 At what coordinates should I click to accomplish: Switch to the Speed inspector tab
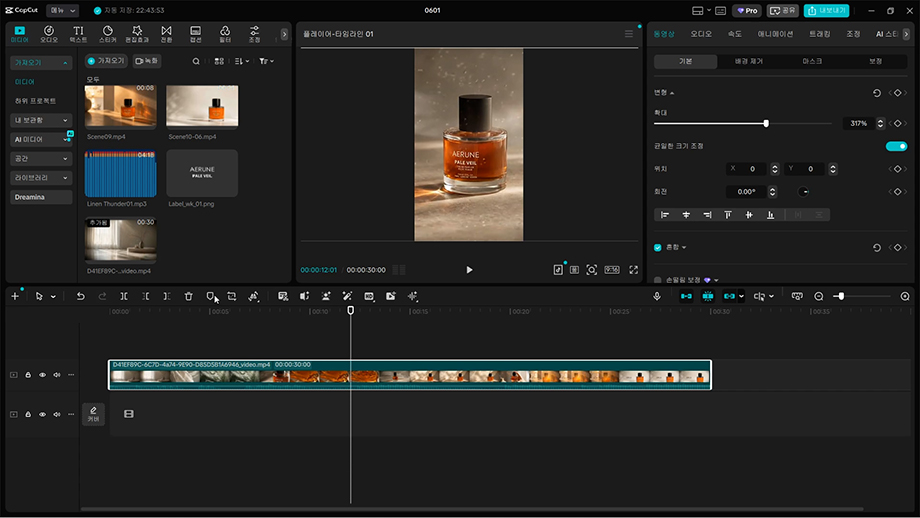click(735, 34)
